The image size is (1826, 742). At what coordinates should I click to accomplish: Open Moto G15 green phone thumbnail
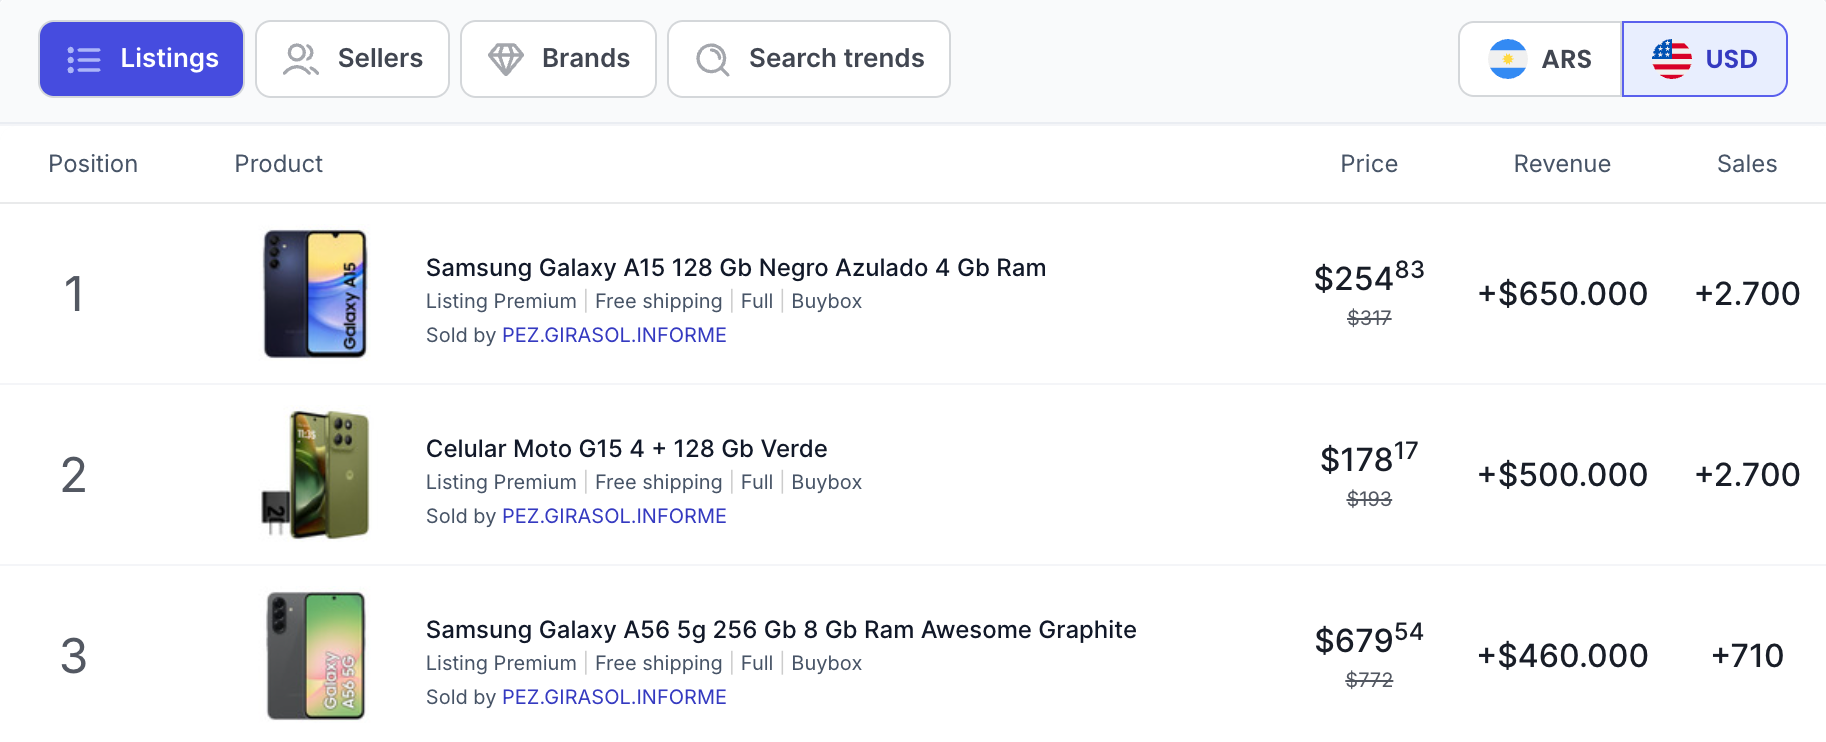point(315,475)
